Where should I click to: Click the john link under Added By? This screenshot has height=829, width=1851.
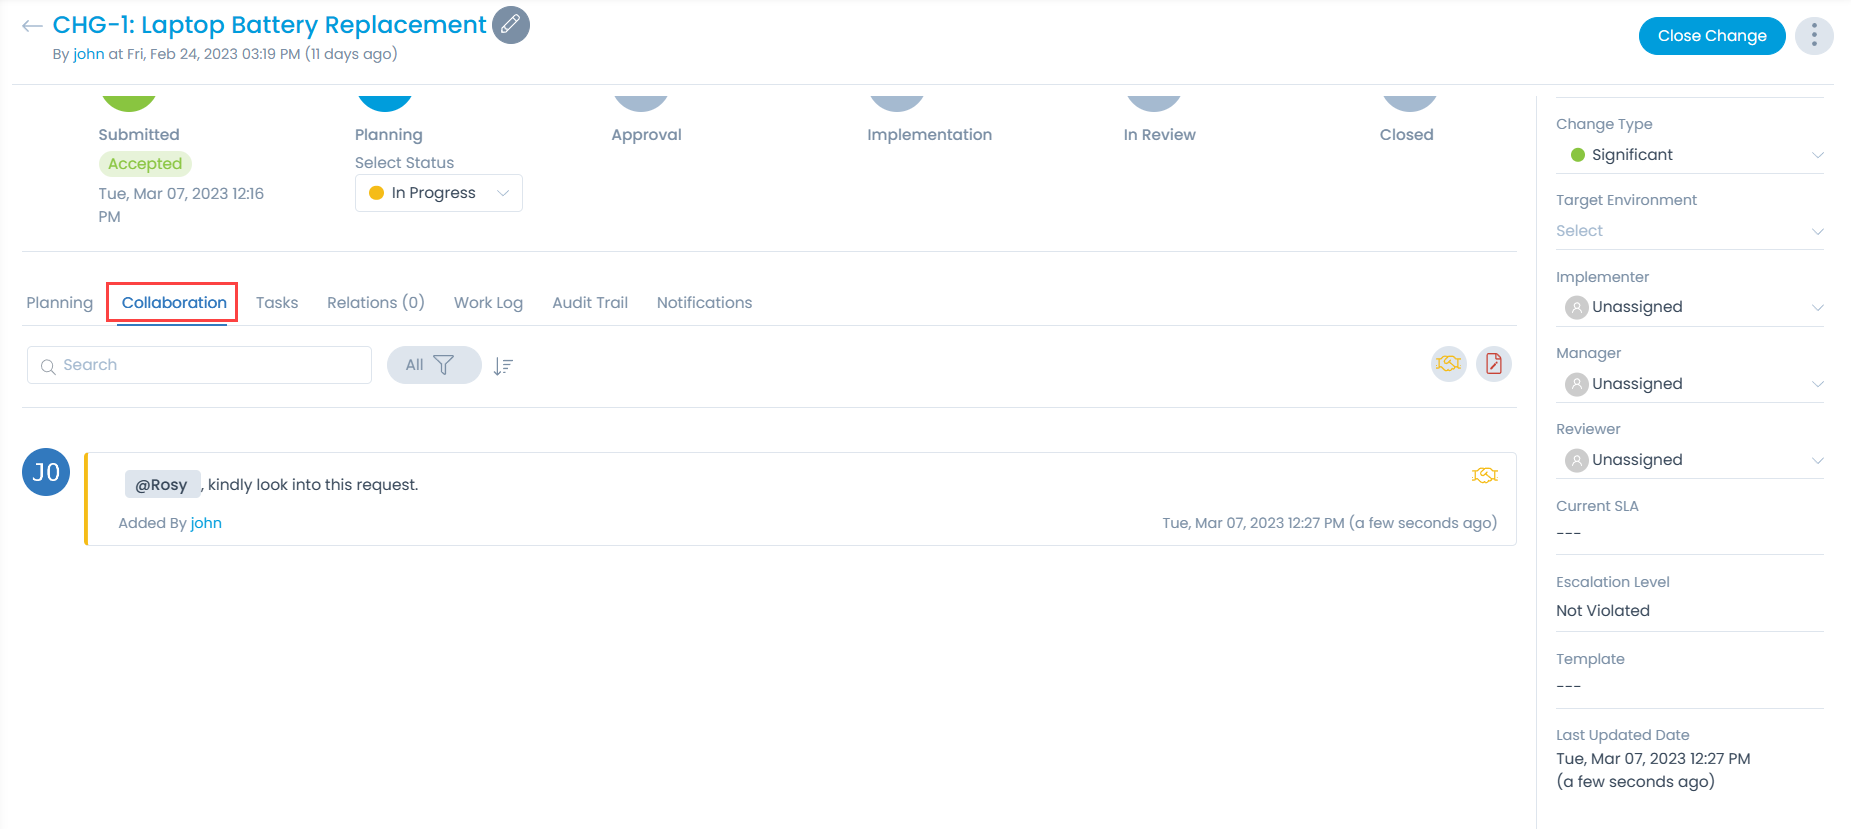[x=206, y=523]
